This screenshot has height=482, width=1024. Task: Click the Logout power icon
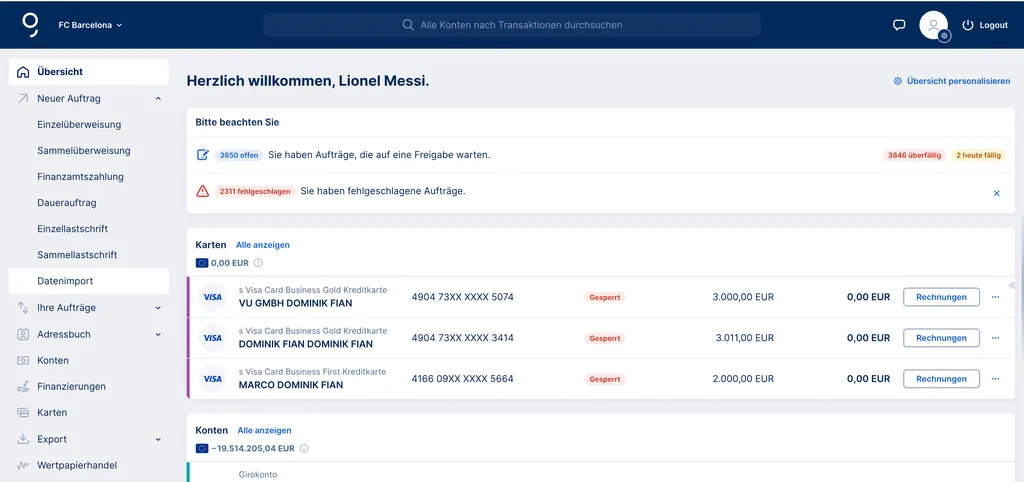pyautogui.click(x=968, y=25)
